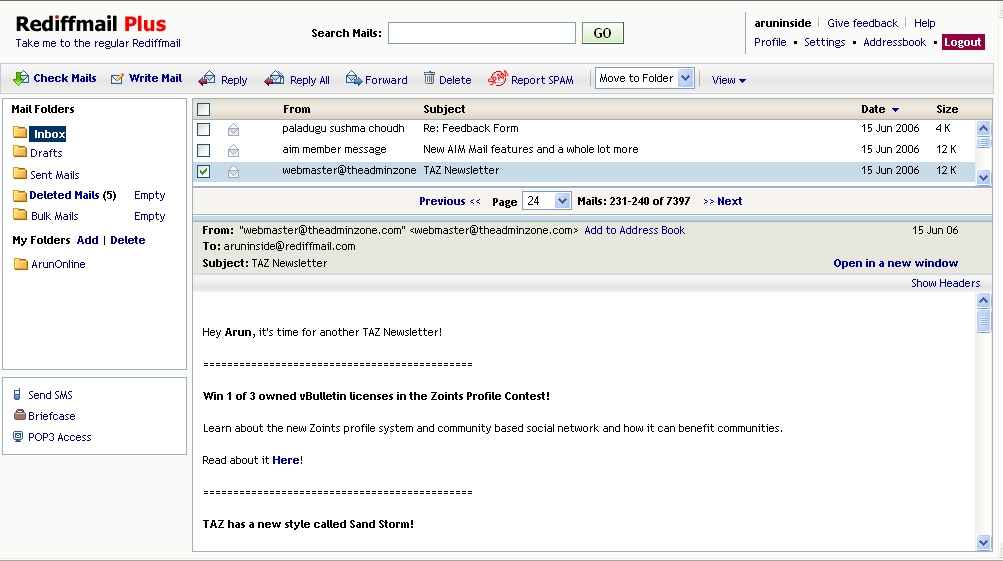
Task: Click the Check Mails download icon
Action: pyautogui.click(x=20, y=78)
